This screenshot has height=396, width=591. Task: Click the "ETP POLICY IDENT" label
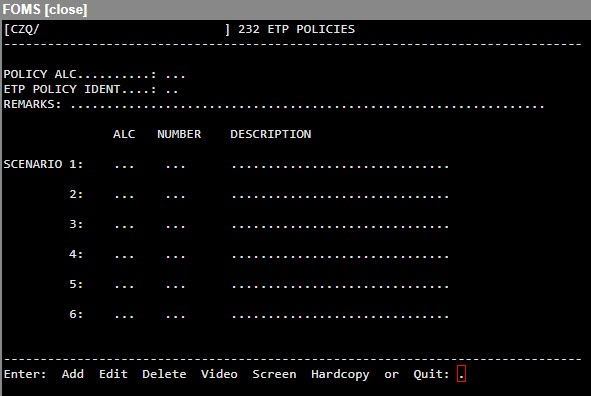coord(62,89)
